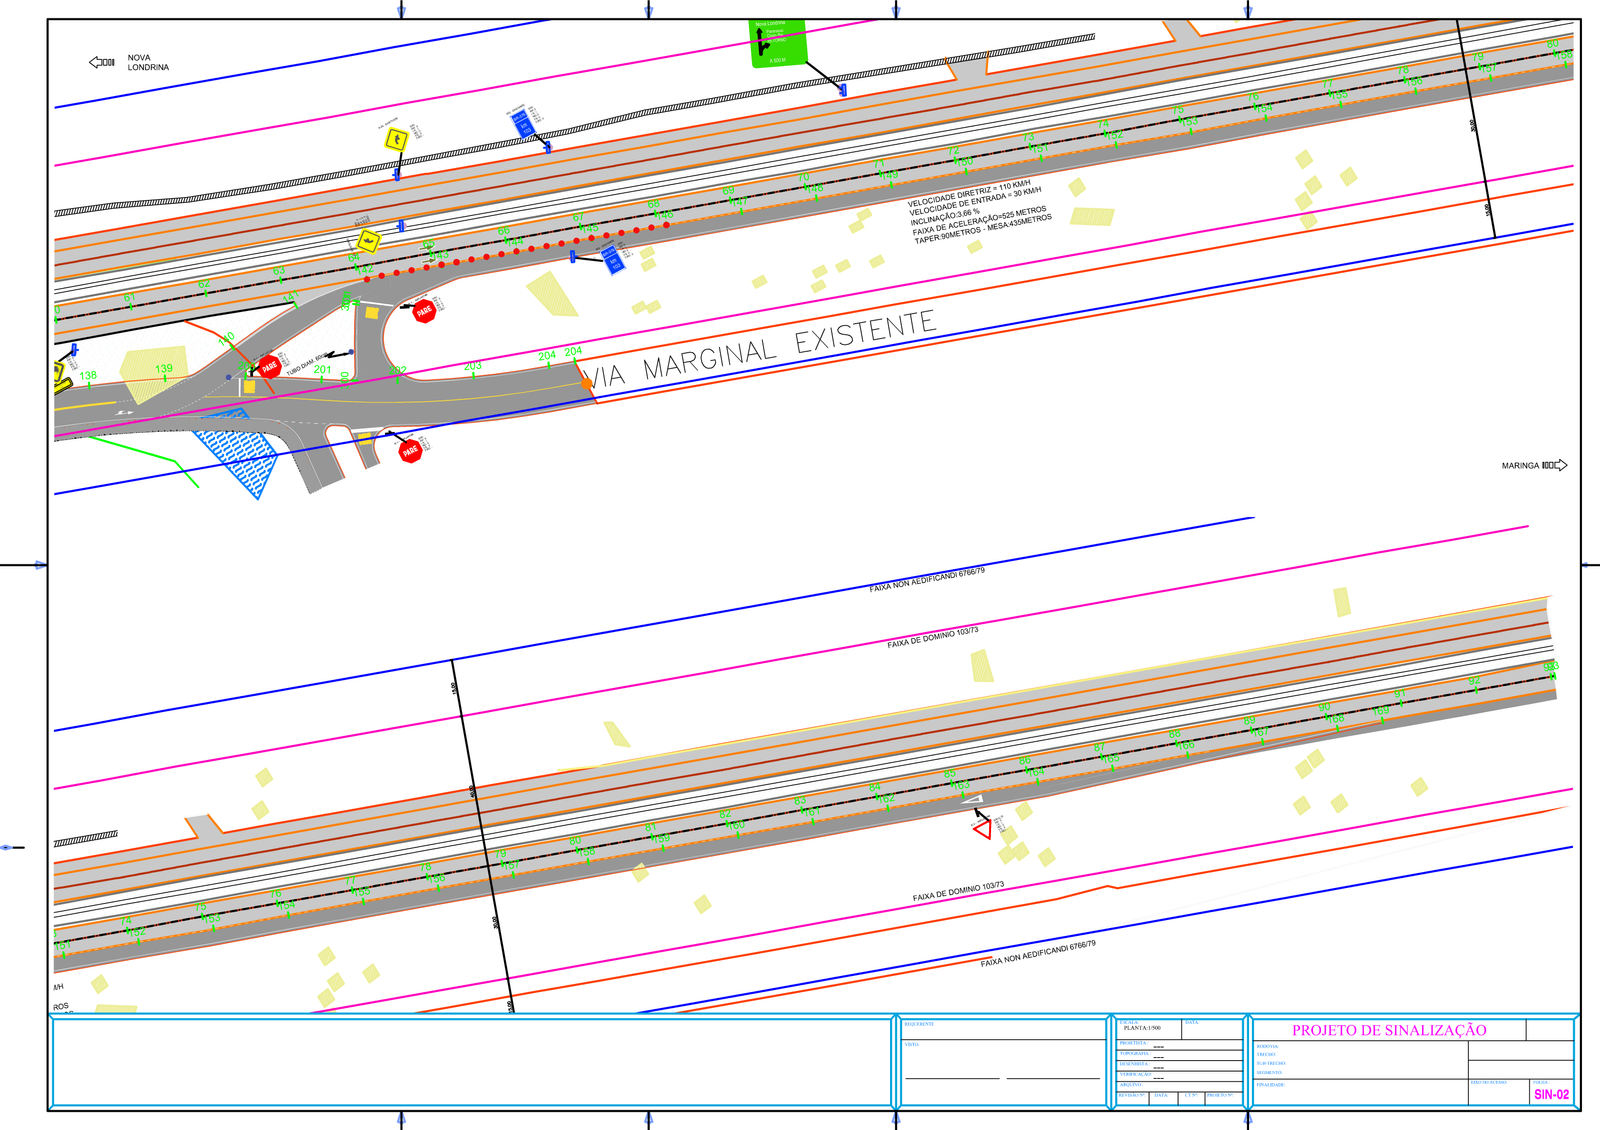Image resolution: width=1600 pixels, height=1130 pixels.
Task: Select the FINALIDADE field in the title block
Action: click(1270, 1085)
